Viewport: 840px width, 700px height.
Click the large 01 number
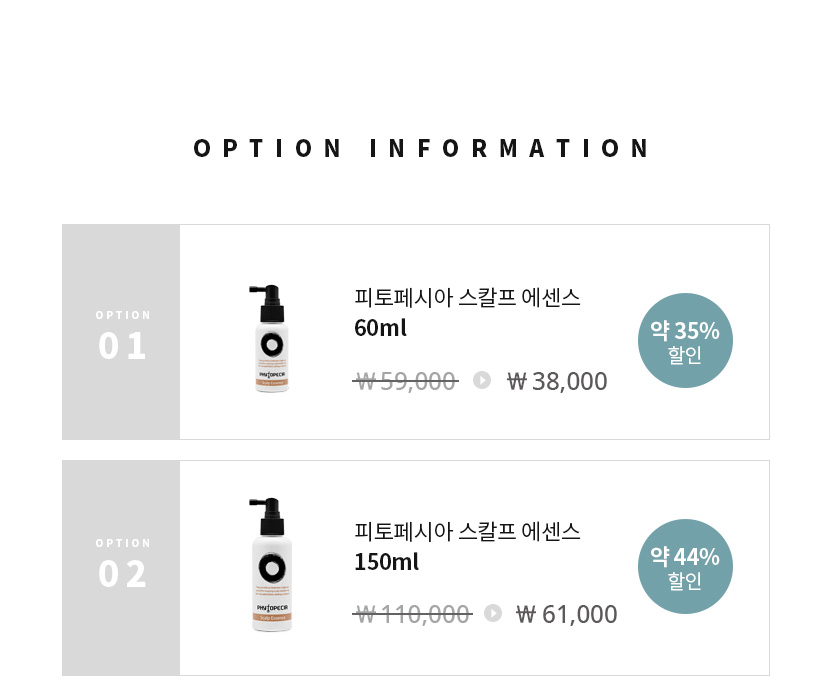click(x=122, y=346)
